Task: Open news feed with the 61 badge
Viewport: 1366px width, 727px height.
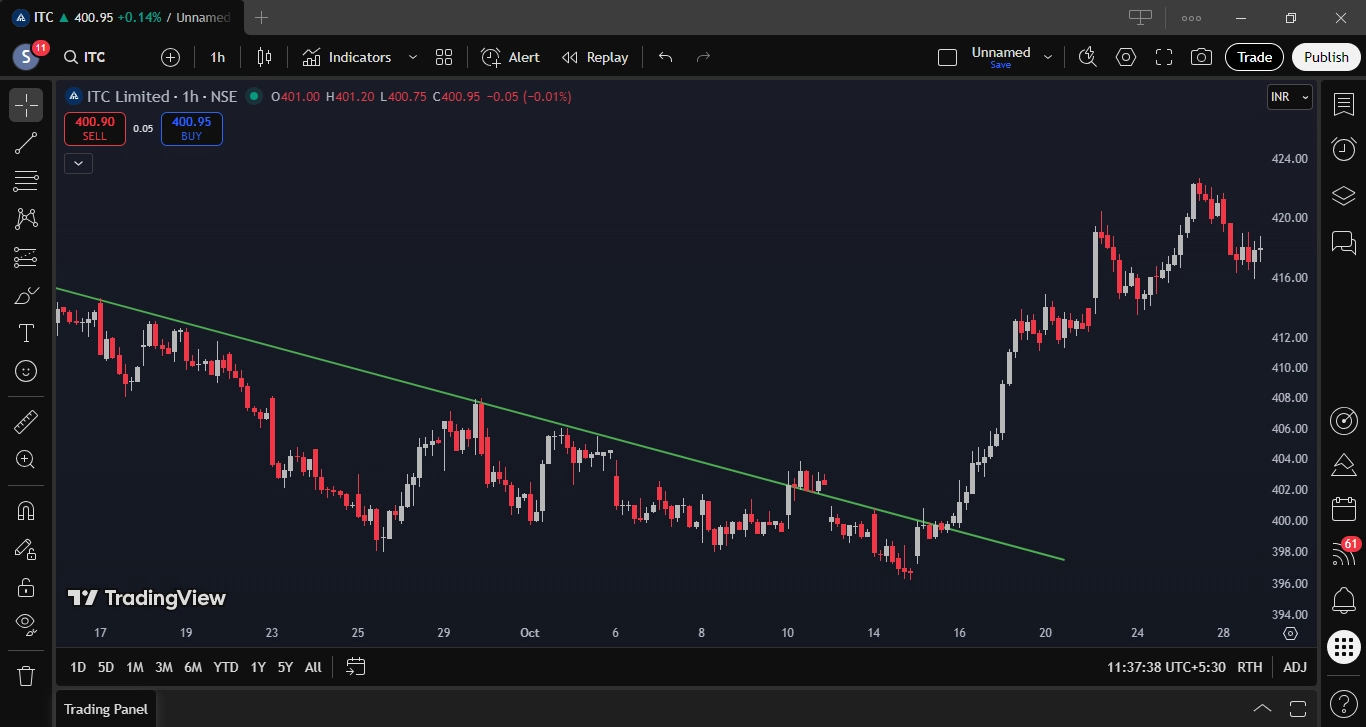Action: [x=1344, y=555]
